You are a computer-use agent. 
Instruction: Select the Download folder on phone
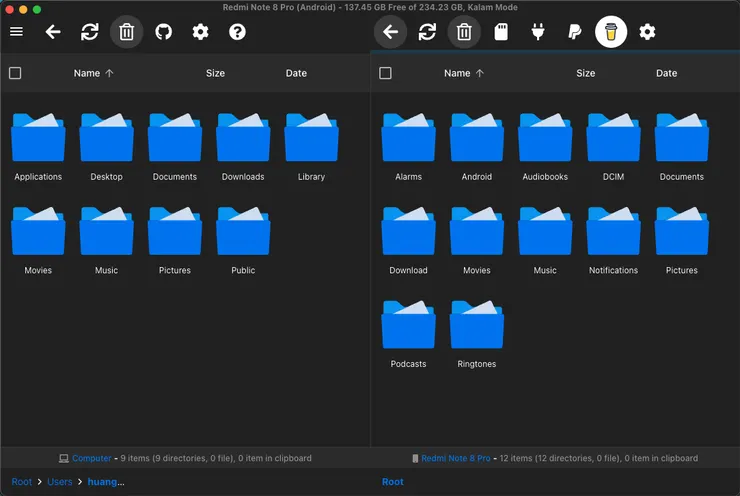(x=408, y=241)
